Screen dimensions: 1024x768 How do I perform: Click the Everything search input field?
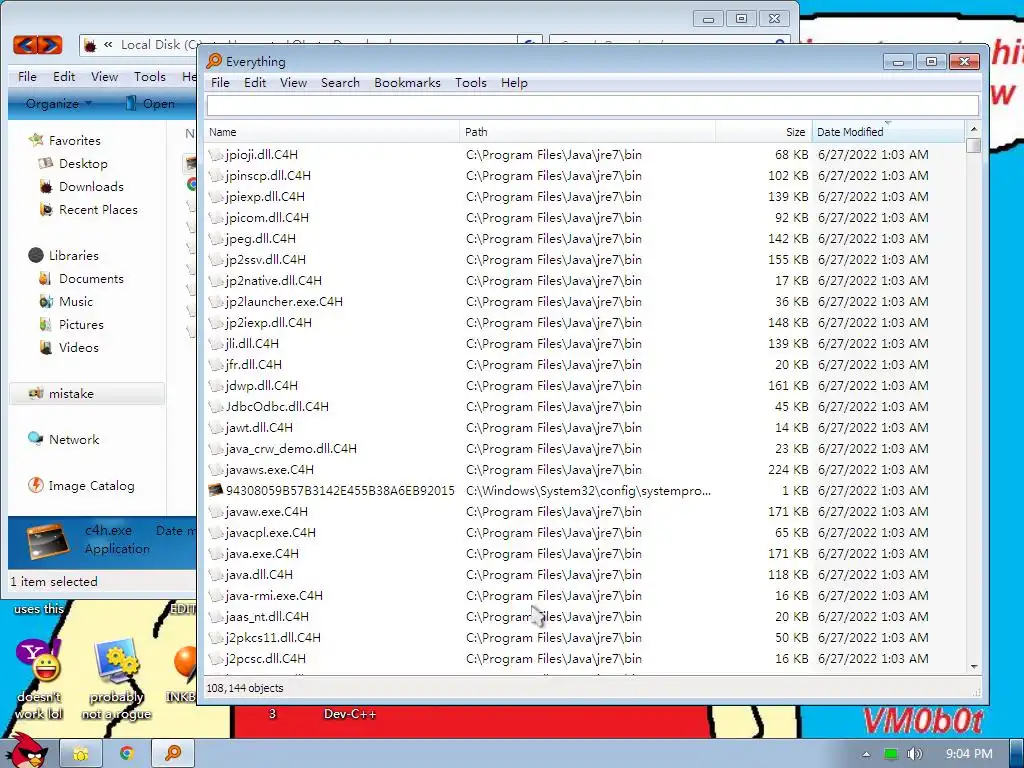tap(592, 106)
